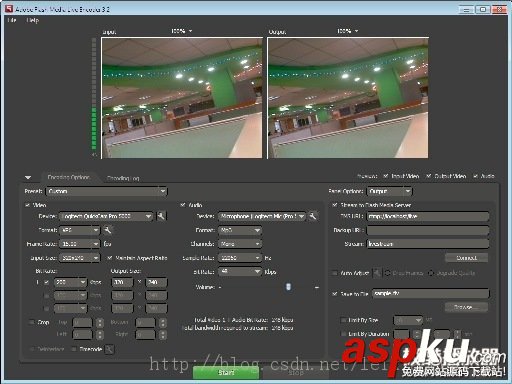Enable the Limit By Duration checkbox
The height and width of the screenshot is (384, 512).
coord(343,334)
